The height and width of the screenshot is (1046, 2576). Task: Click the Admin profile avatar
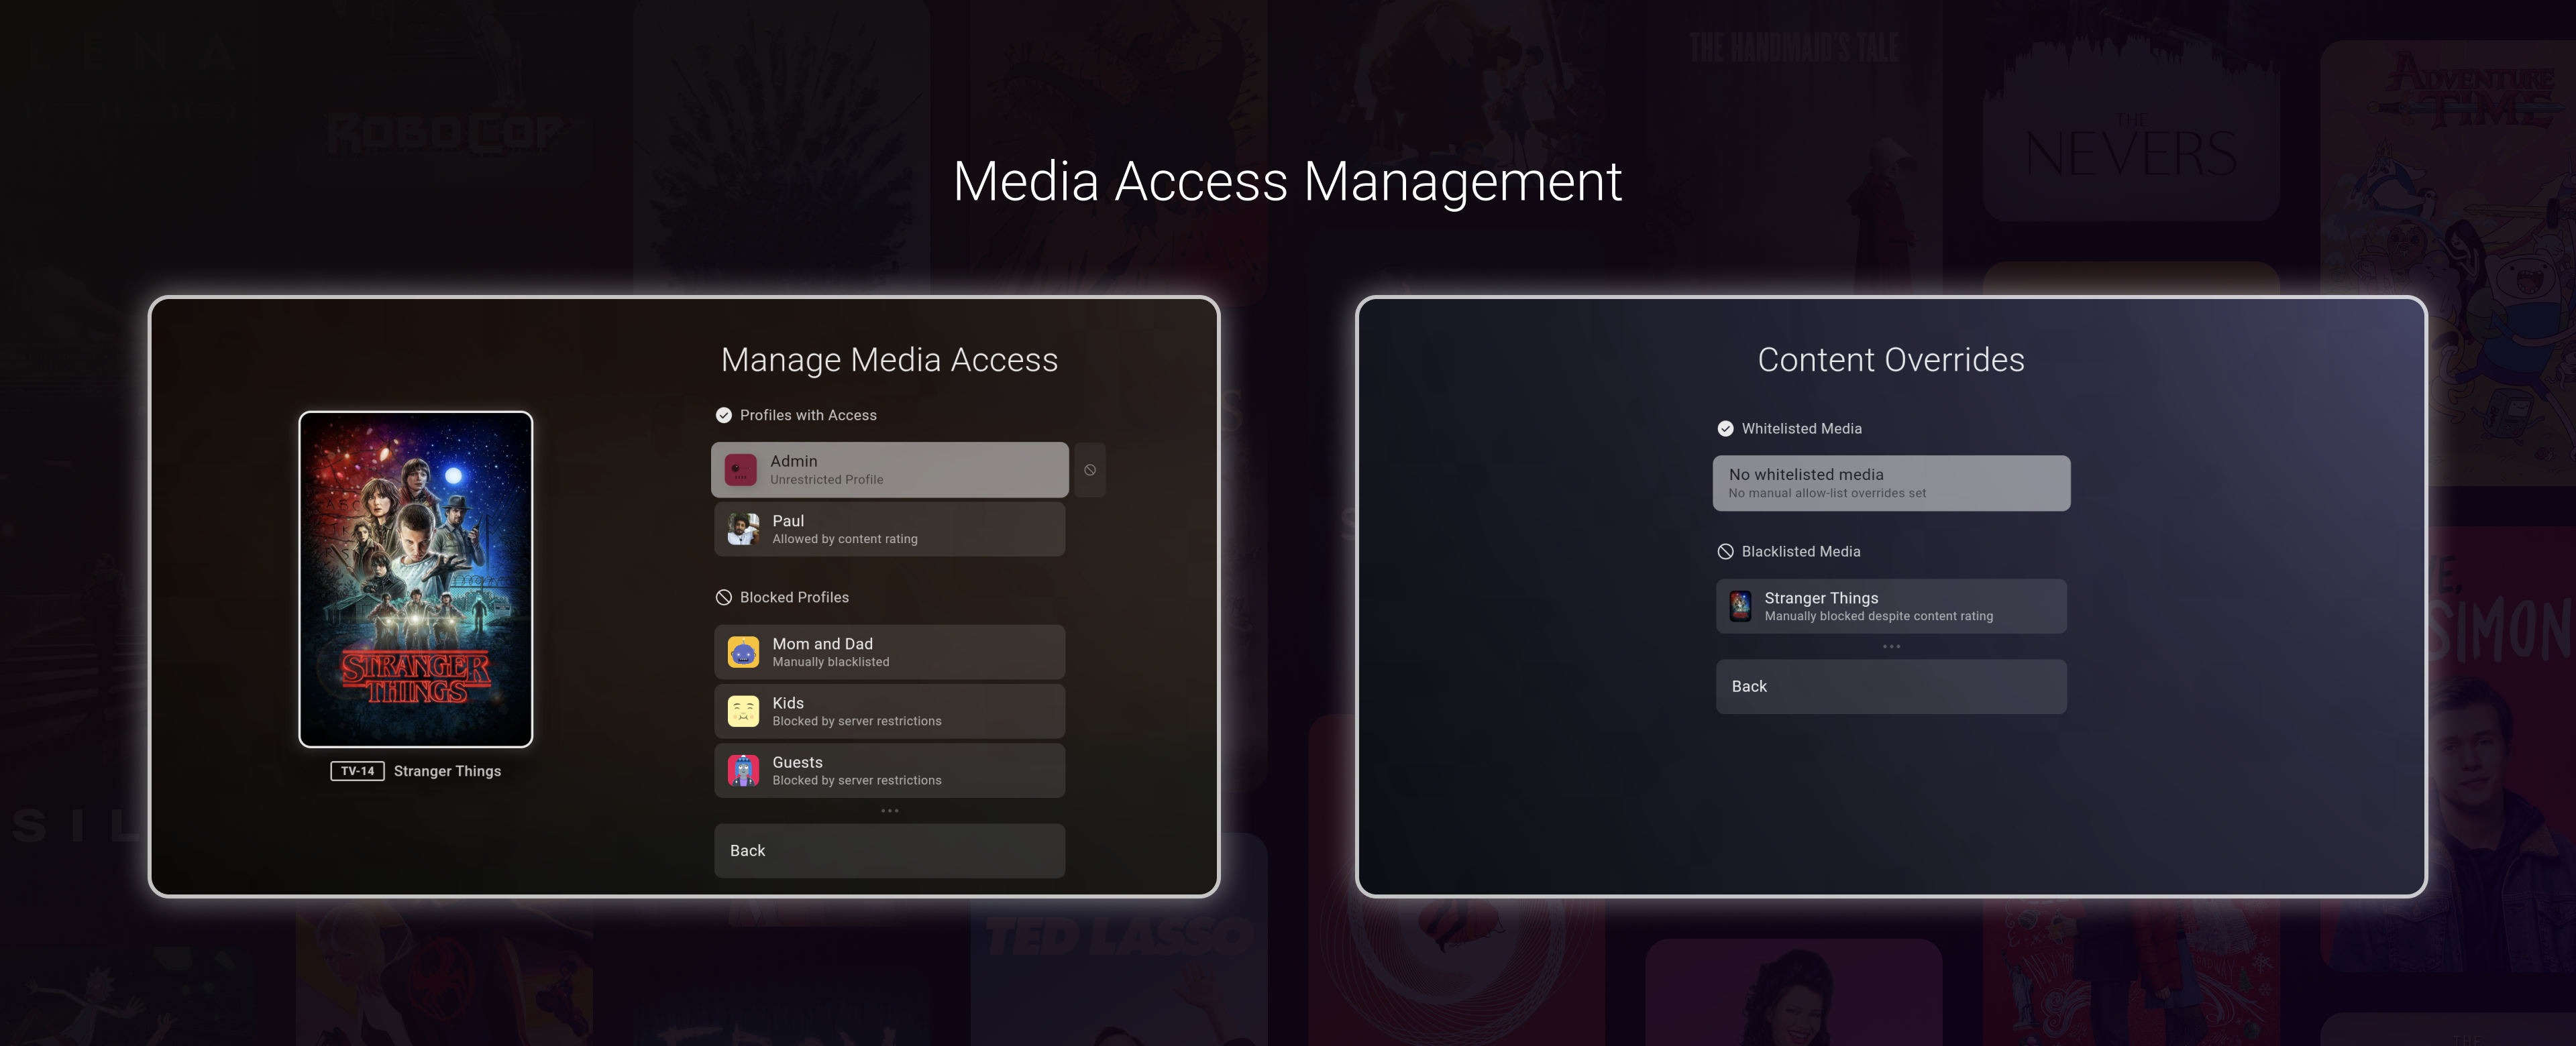(740, 470)
